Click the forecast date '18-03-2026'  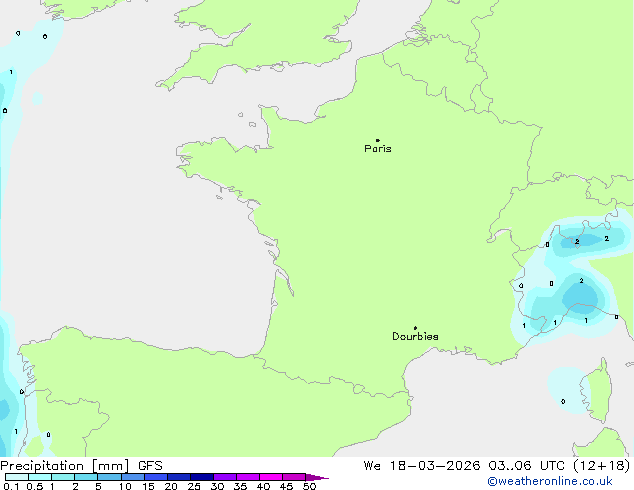click(435, 466)
